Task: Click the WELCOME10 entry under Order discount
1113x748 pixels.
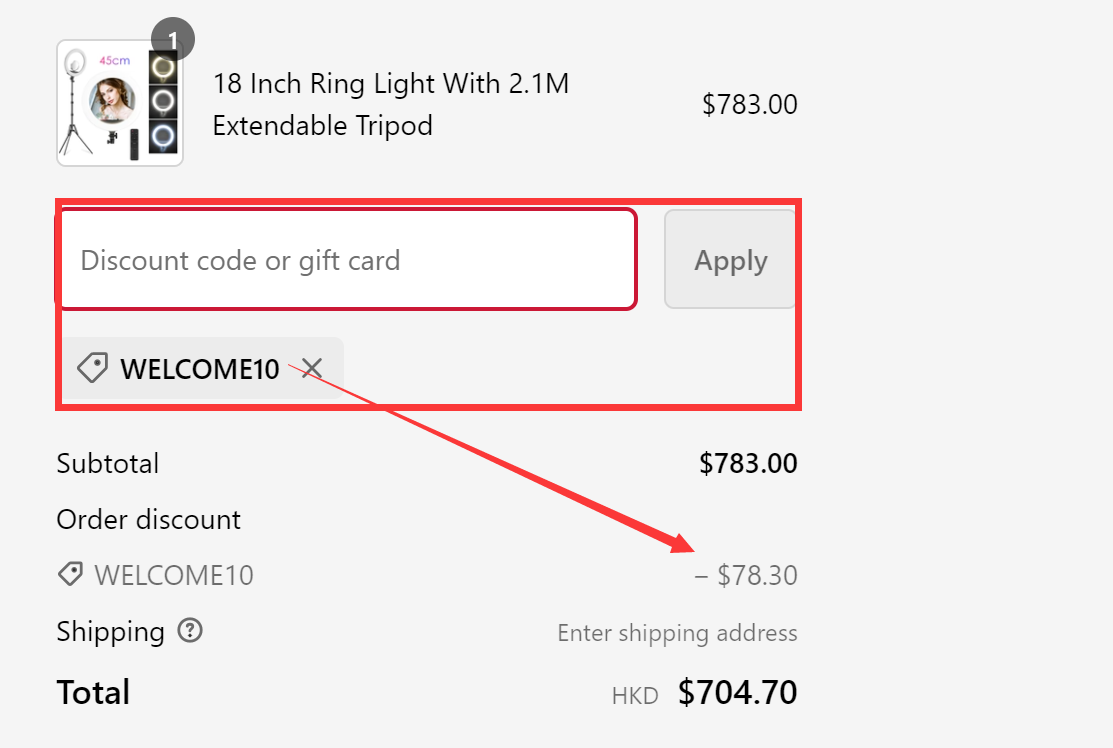Action: coord(173,575)
